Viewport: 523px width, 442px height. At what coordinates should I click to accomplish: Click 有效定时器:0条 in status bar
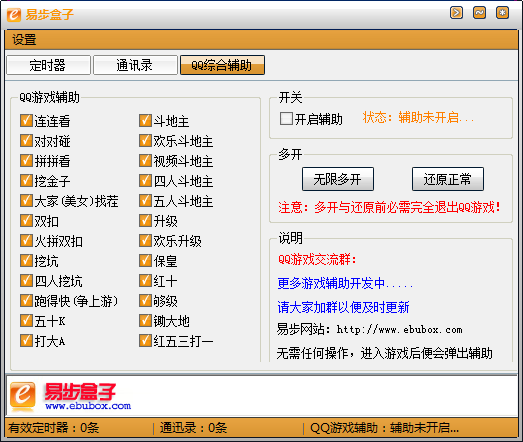54,428
